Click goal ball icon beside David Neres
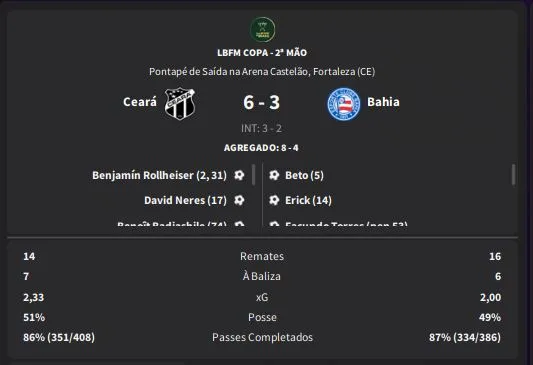Screen dimensions: 533x365 (239, 200)
